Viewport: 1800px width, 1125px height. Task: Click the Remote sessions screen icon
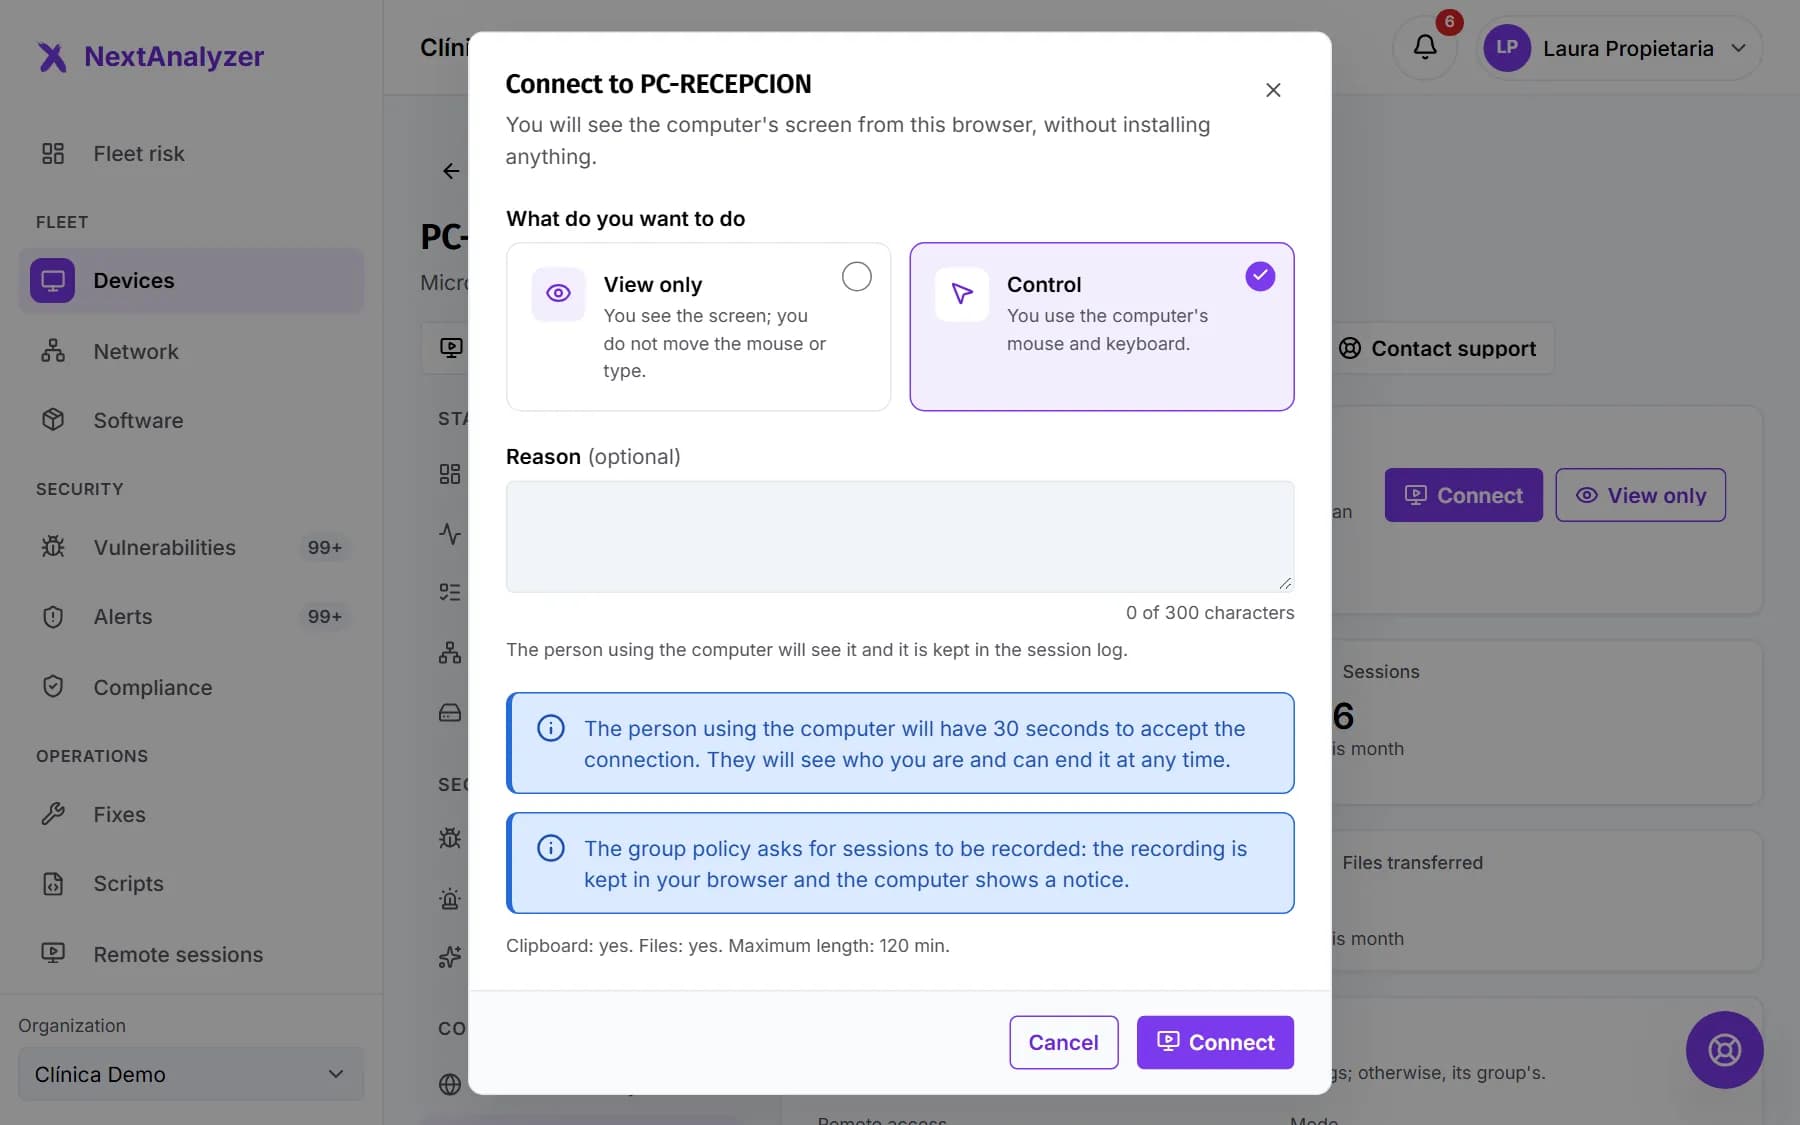53,953
